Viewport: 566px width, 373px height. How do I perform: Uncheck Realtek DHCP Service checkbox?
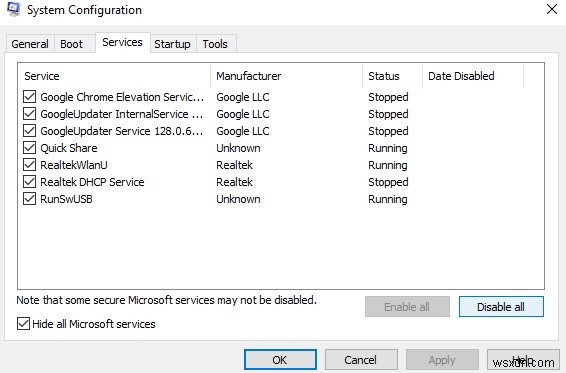30,182
